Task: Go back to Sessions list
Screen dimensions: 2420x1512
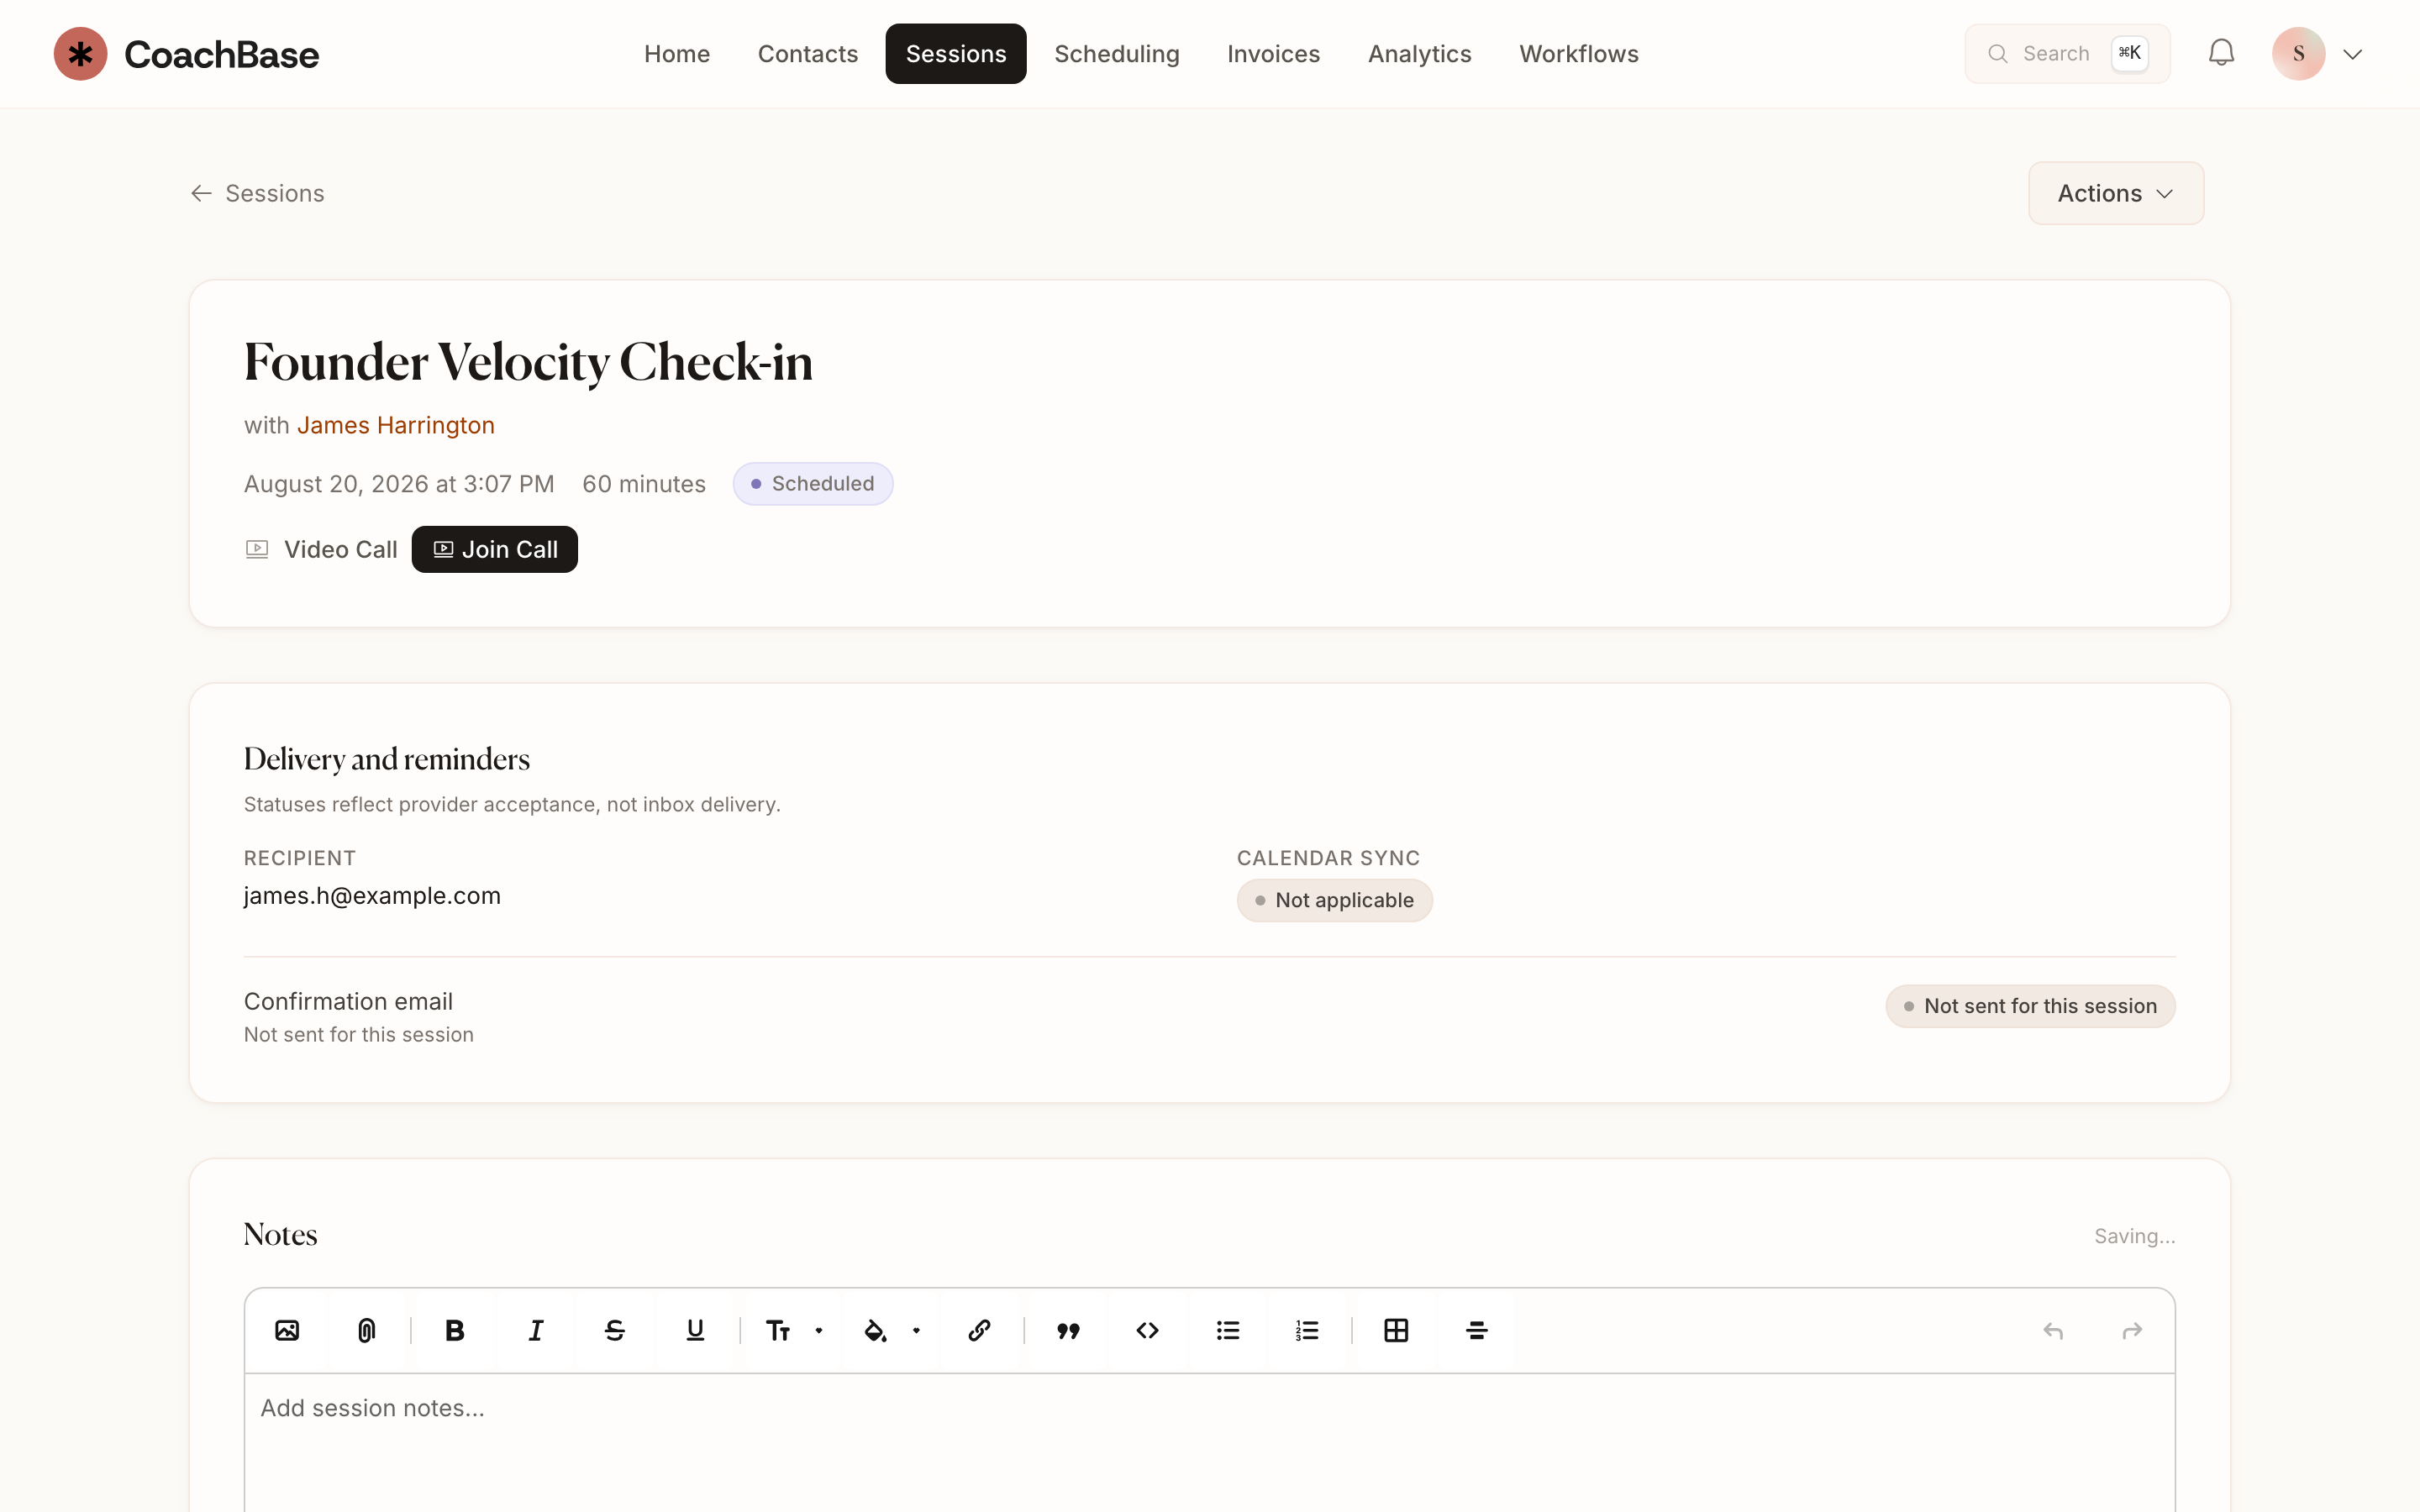Action: [258, 193]
